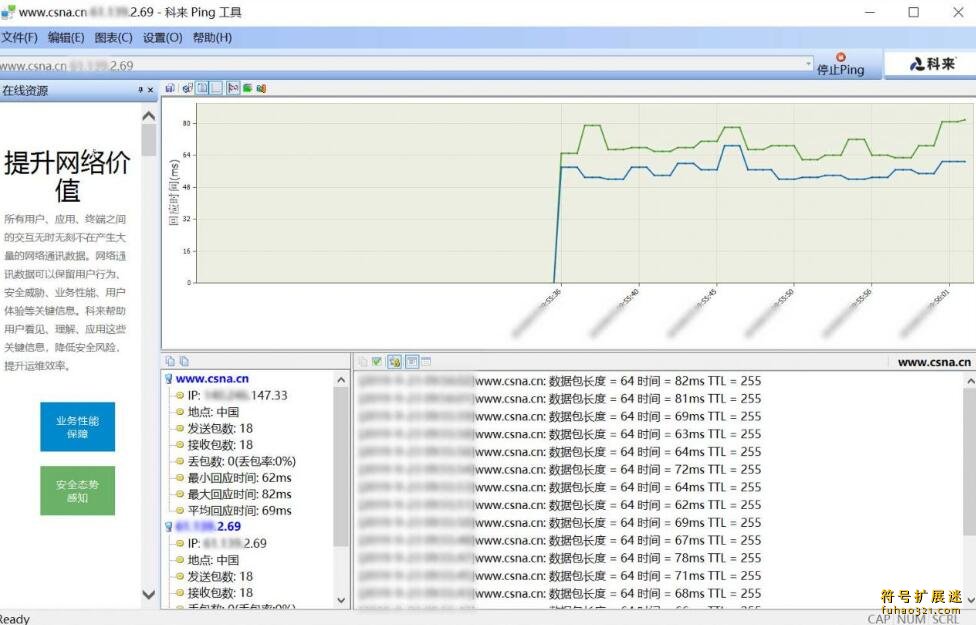
Task: Select 最大回应时间: 82ms row
Action: pyautogui.click(x=239, y=494)
